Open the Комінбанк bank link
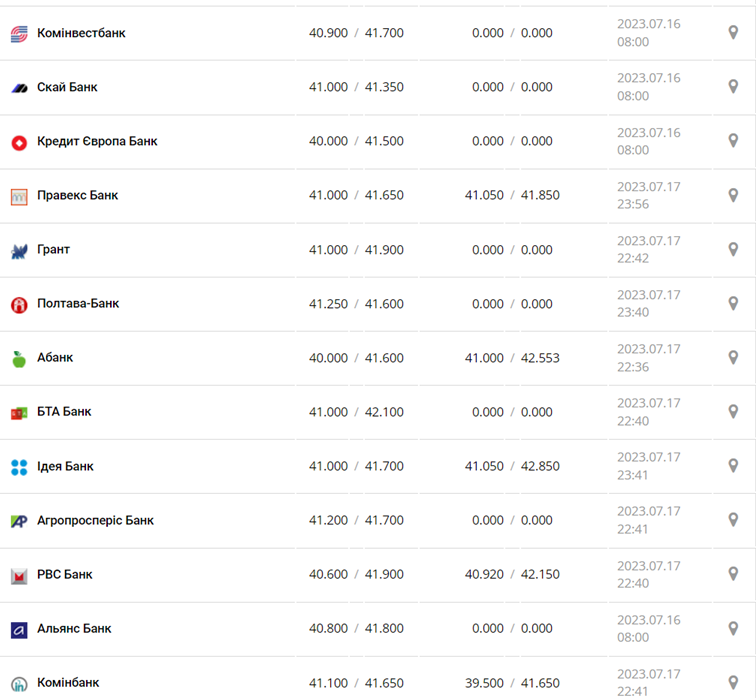The height and width of the screenshot is (698, 756). pyautogui.click(x=68, y=682)
